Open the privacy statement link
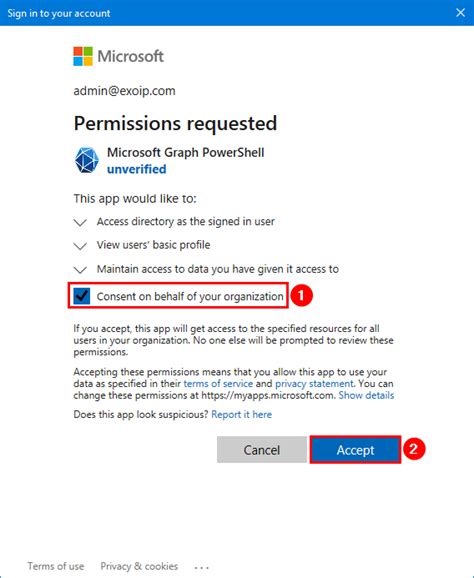This screenshot has height=578, width=474. 314,384
